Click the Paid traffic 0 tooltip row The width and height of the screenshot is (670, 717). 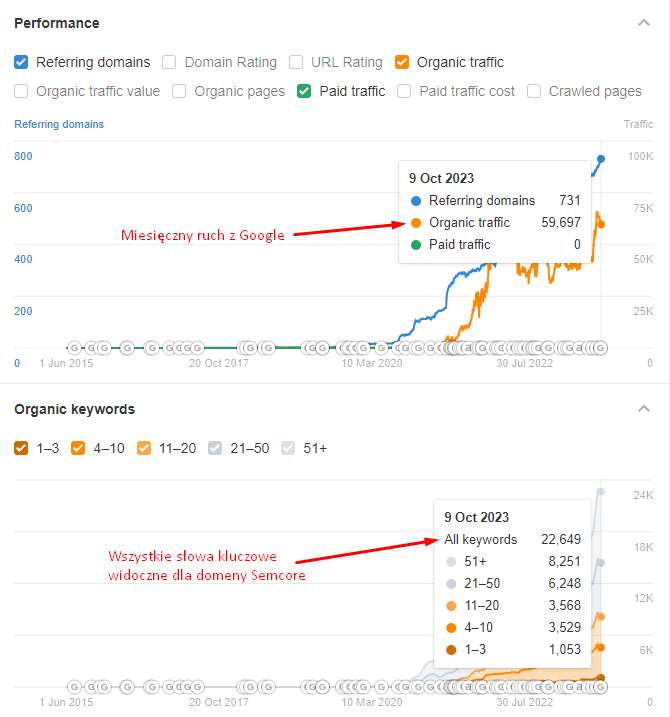(x=495, y=245)
